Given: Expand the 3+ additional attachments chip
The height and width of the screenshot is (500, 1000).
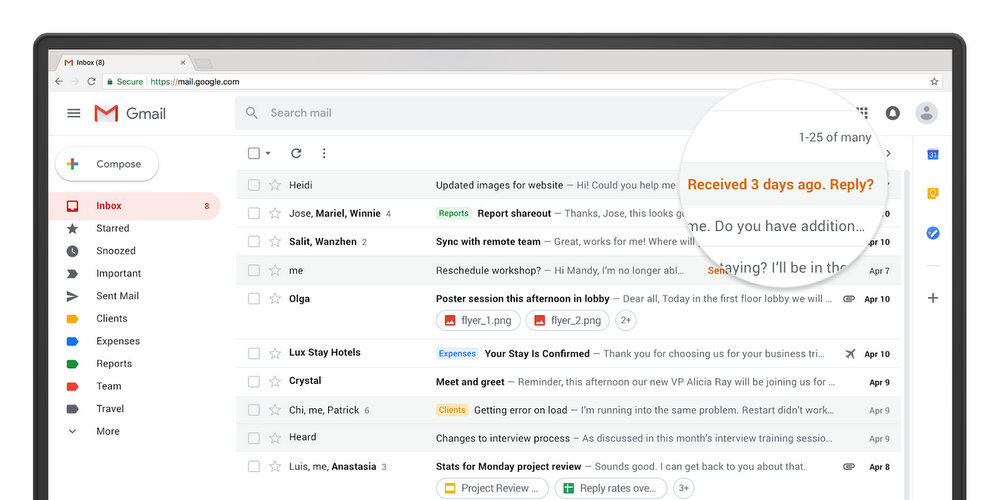Looking at the screenshot, I should click(684, 489).
